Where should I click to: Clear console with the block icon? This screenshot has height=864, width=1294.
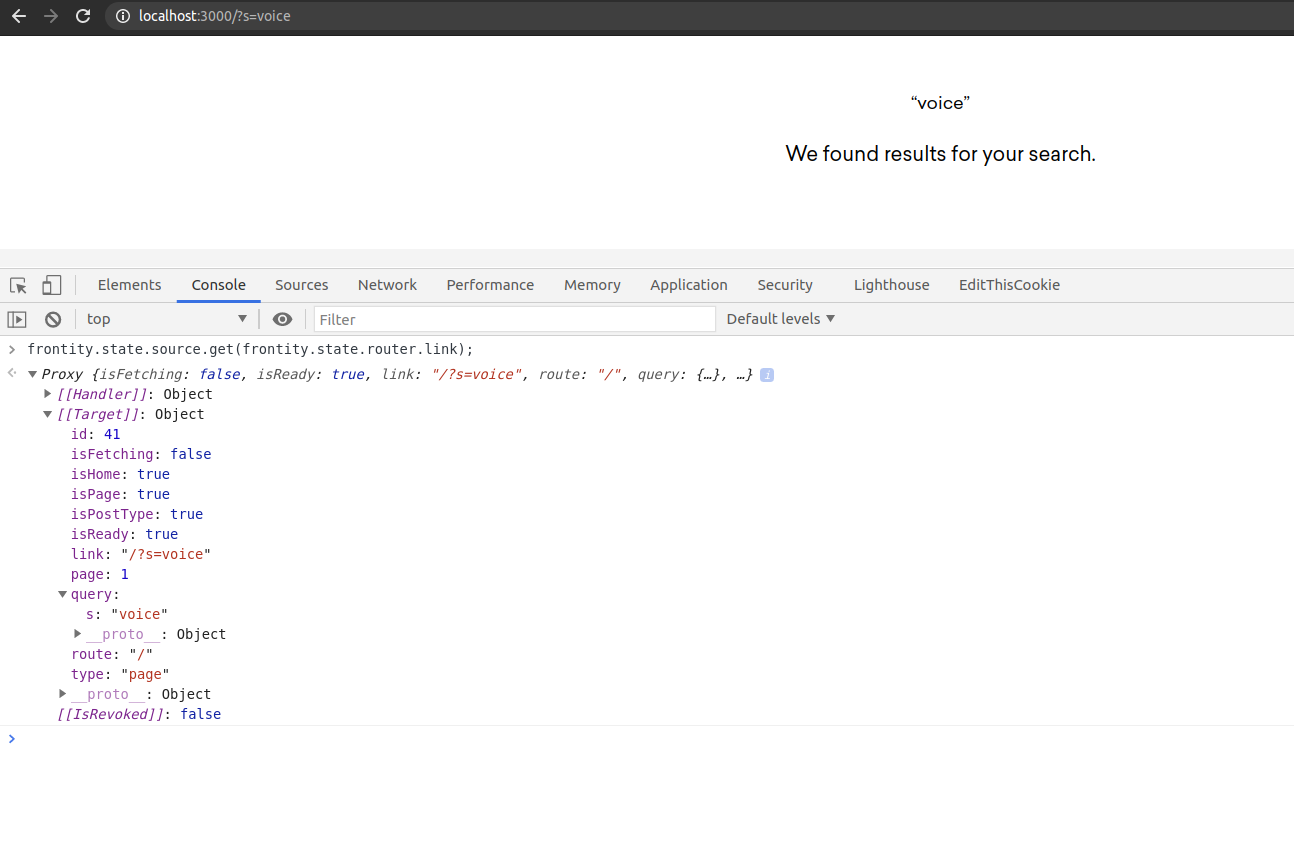click(53, 319)
